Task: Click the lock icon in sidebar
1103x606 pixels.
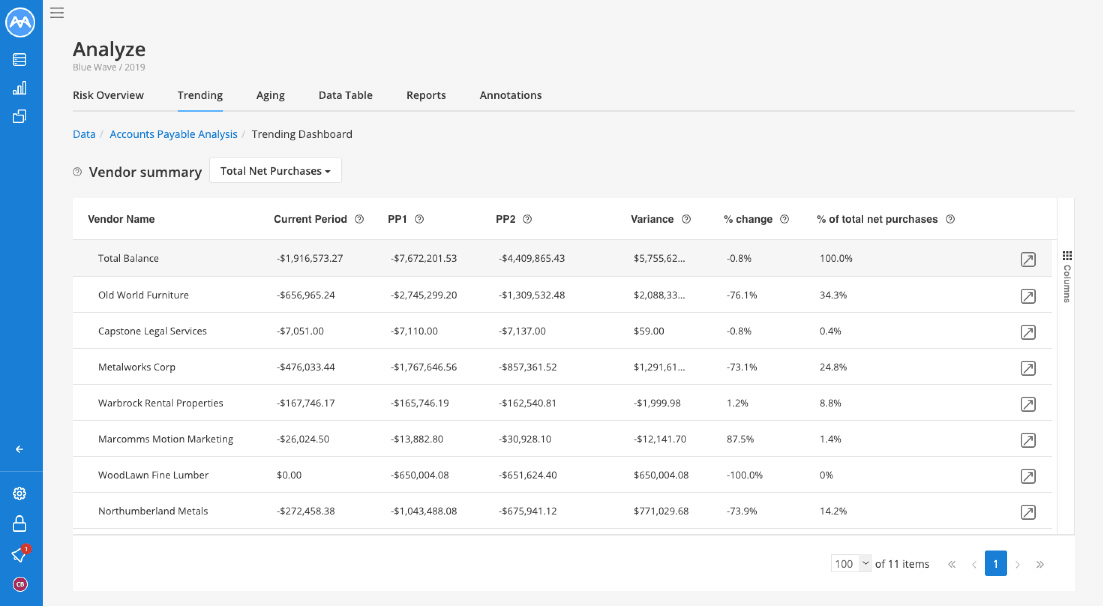Action: tap(20, 524)
